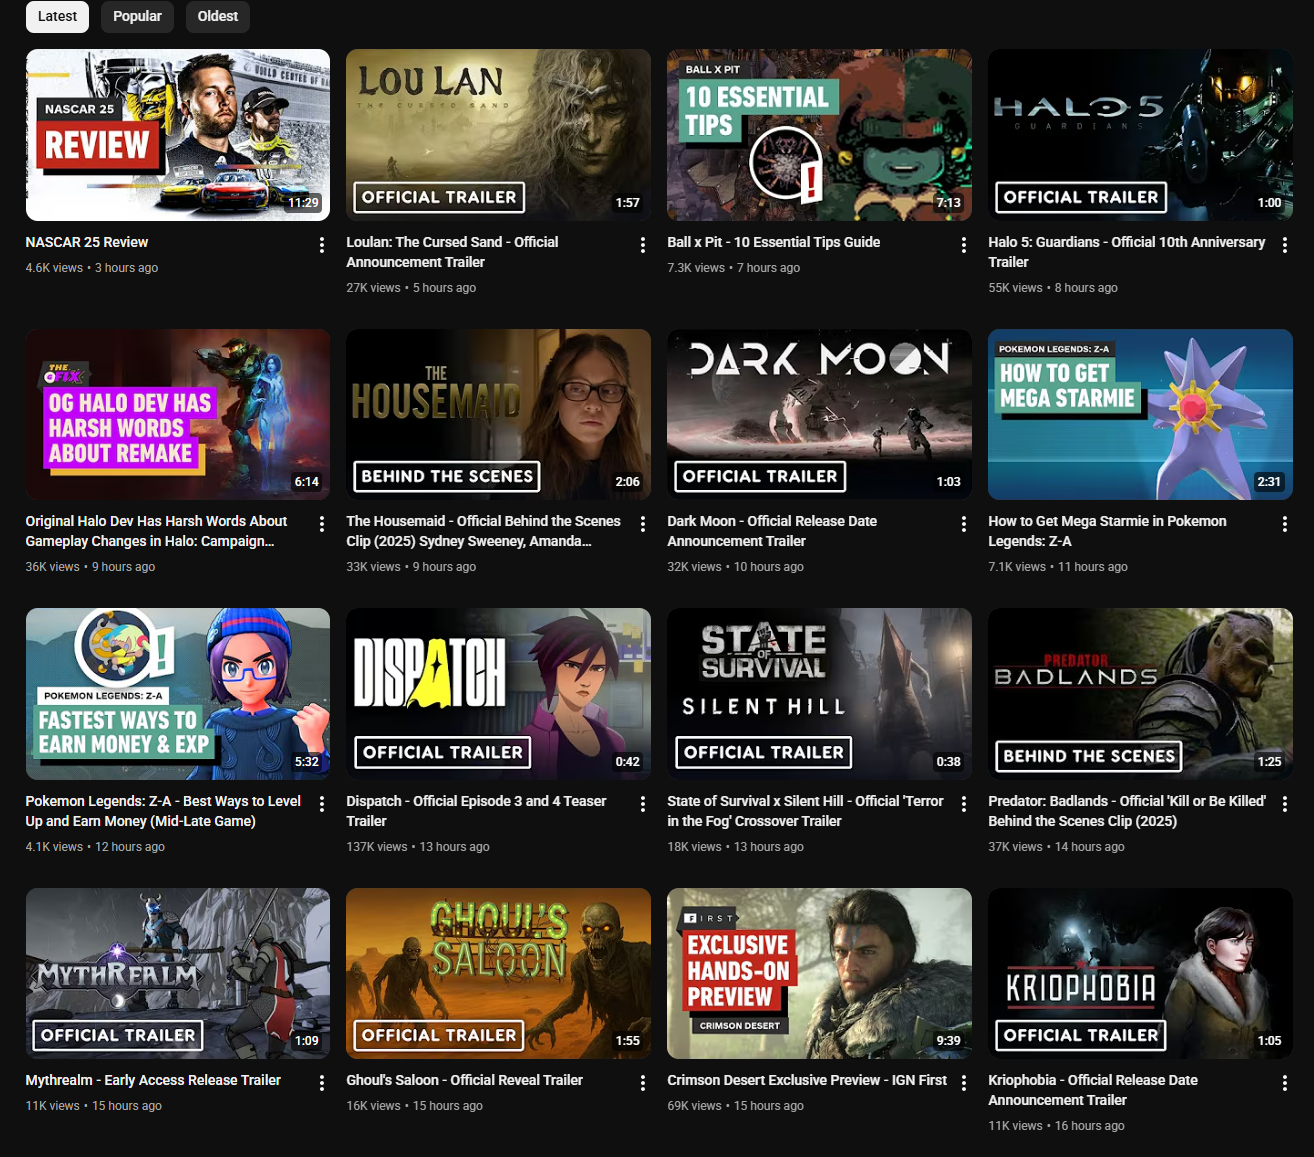
Task: Click the '32K views • 10 hours ago' text
Action: (735, 567)
